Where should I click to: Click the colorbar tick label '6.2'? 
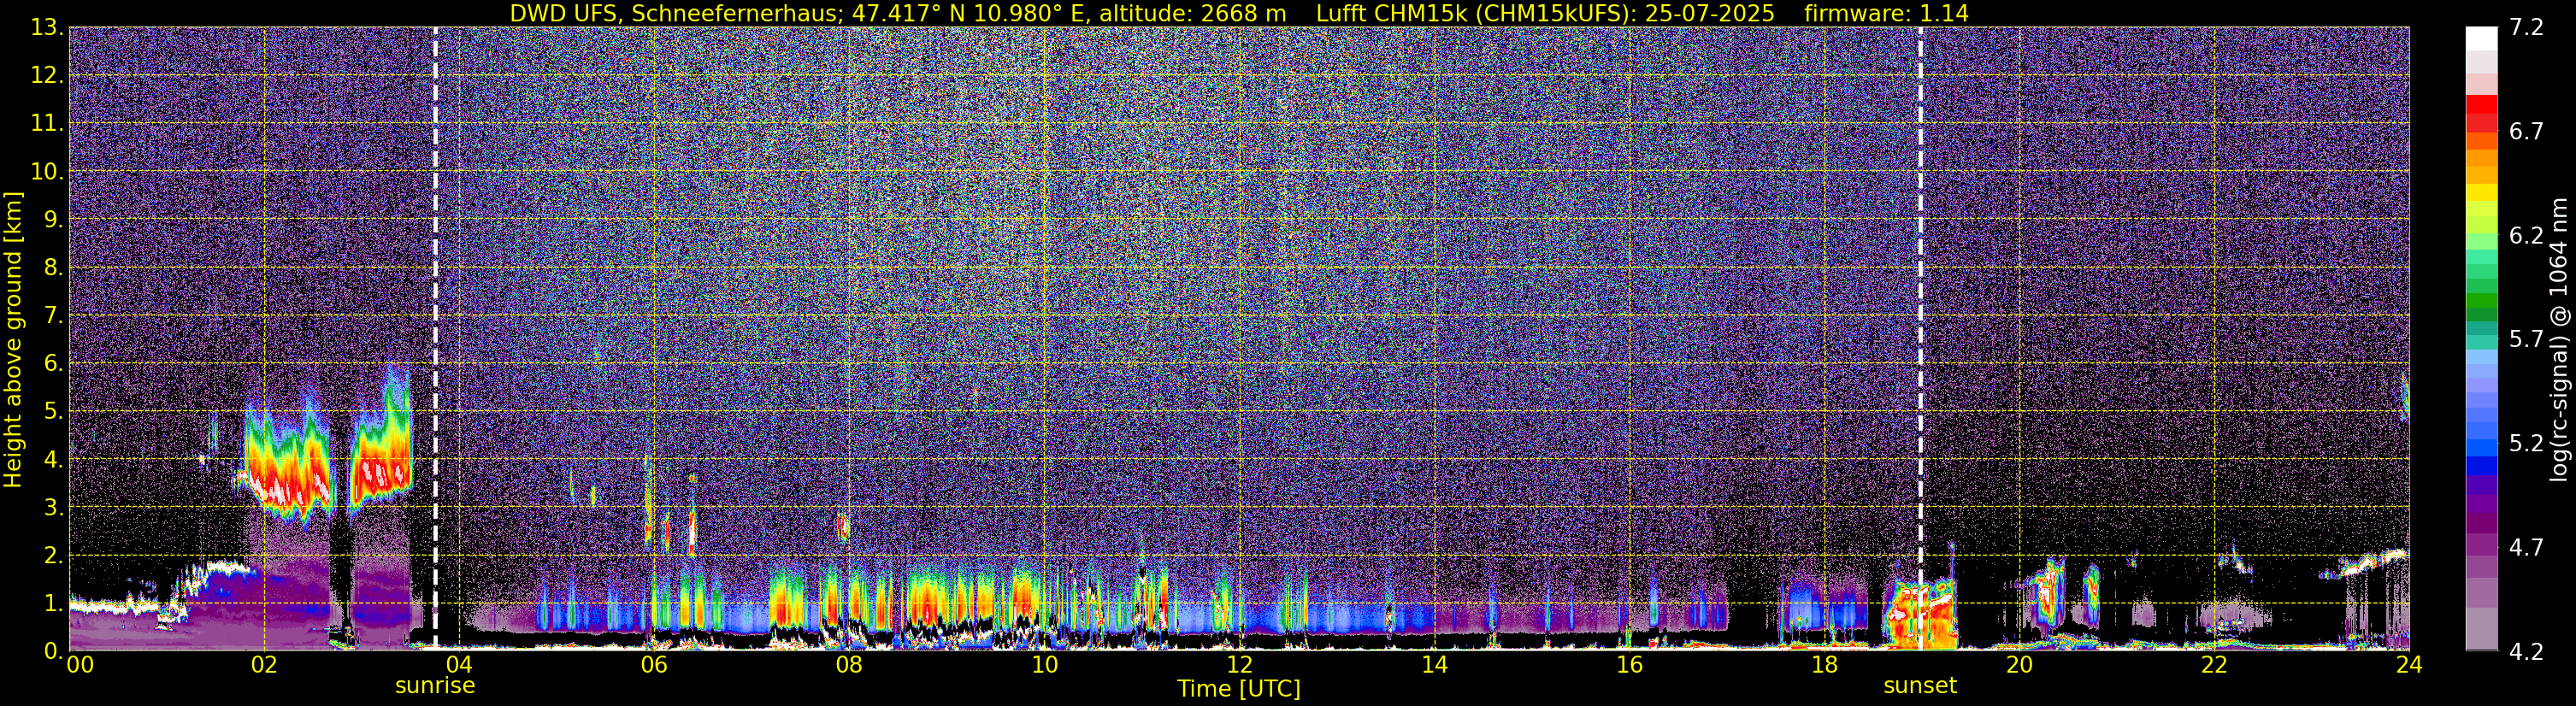2526,236
